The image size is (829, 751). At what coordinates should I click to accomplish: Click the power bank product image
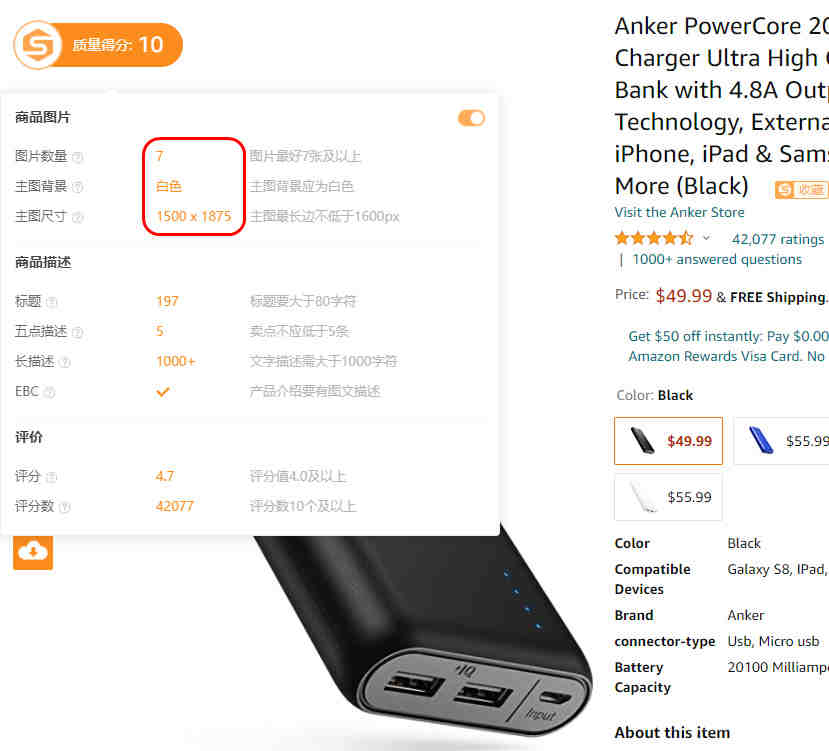[423, 635]
